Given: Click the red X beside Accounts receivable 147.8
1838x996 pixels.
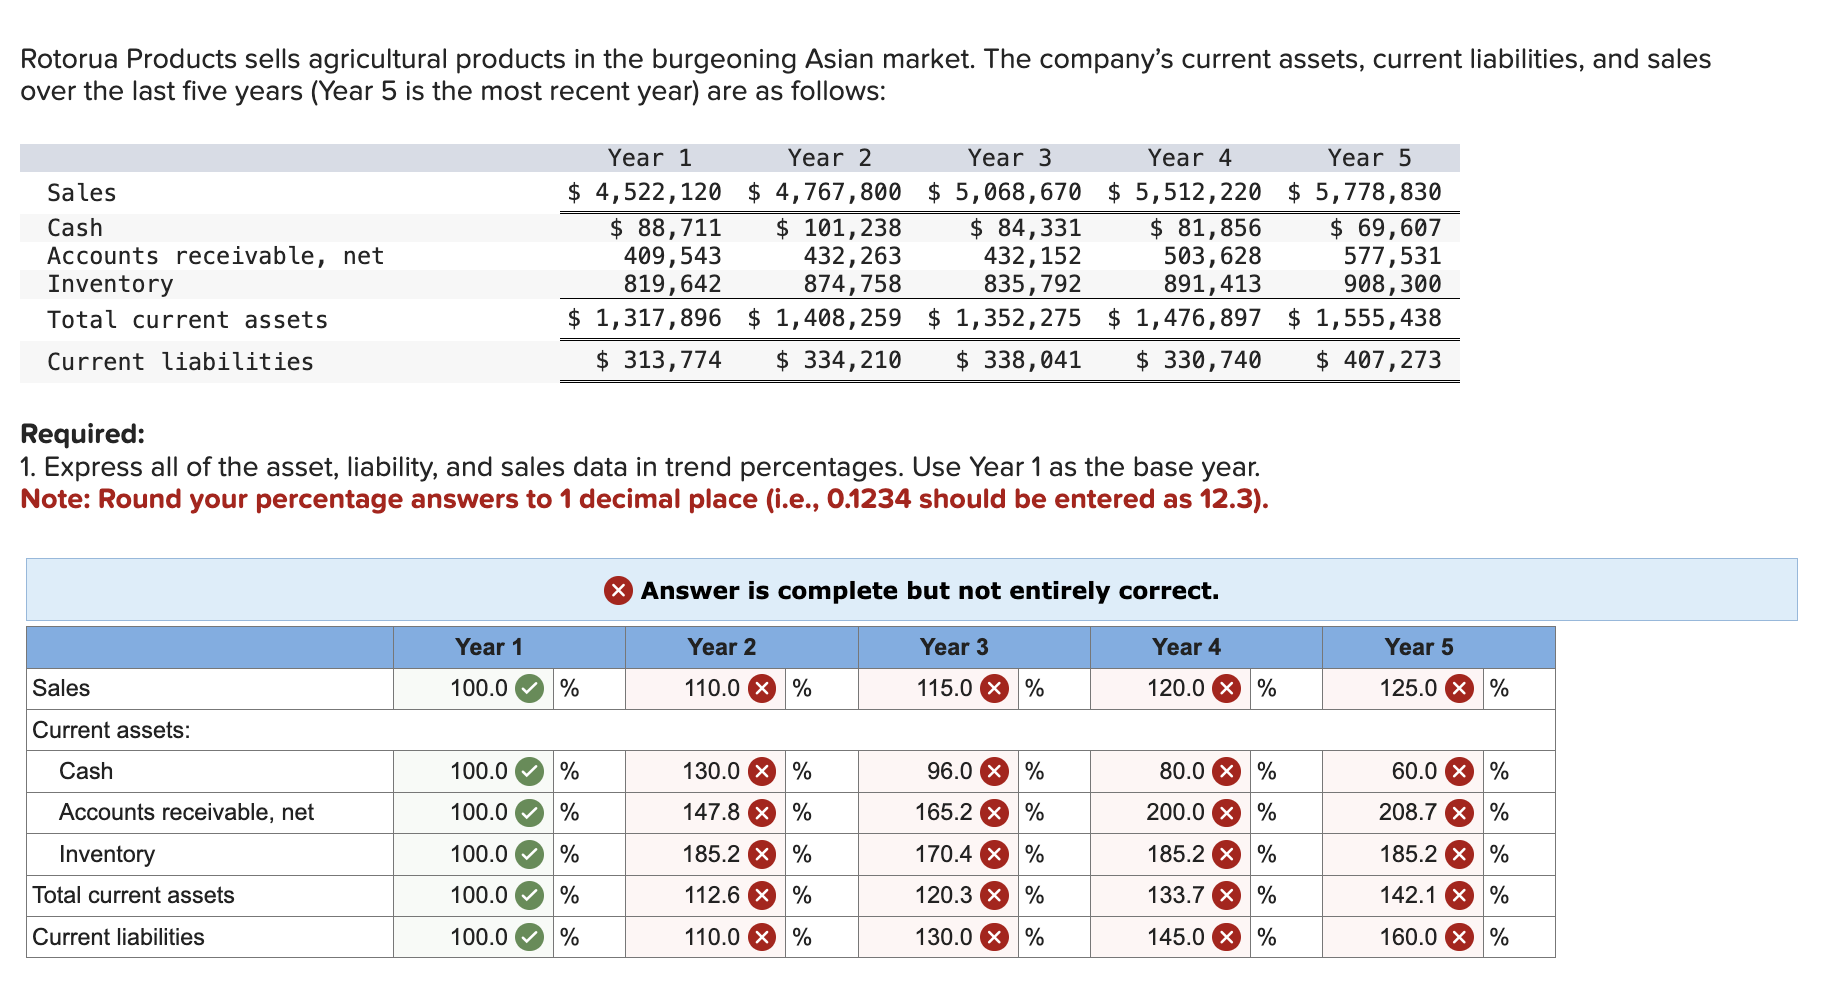Looking at the screenshot, I should (x=762, y=813).
